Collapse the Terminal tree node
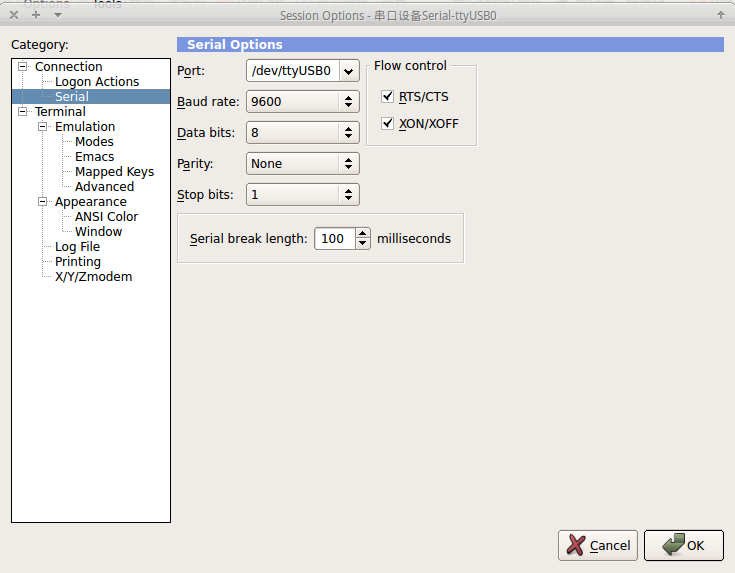The height and width of the screenshot is (573, 735). (22, 112)
